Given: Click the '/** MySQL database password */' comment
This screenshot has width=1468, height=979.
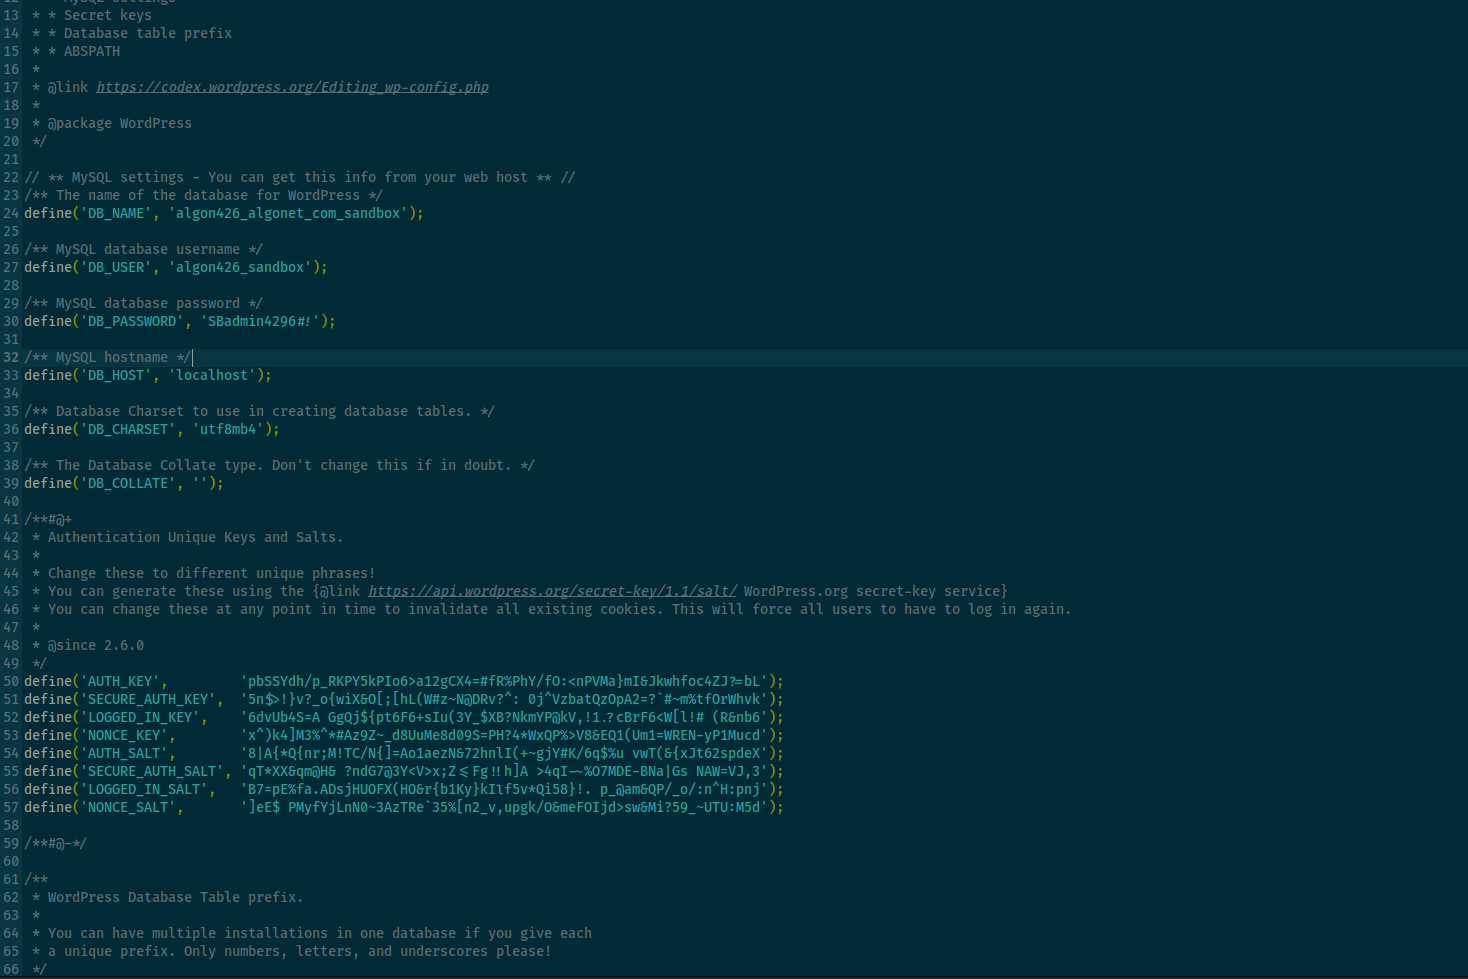Looking at the screenshot, I should 144,303.
